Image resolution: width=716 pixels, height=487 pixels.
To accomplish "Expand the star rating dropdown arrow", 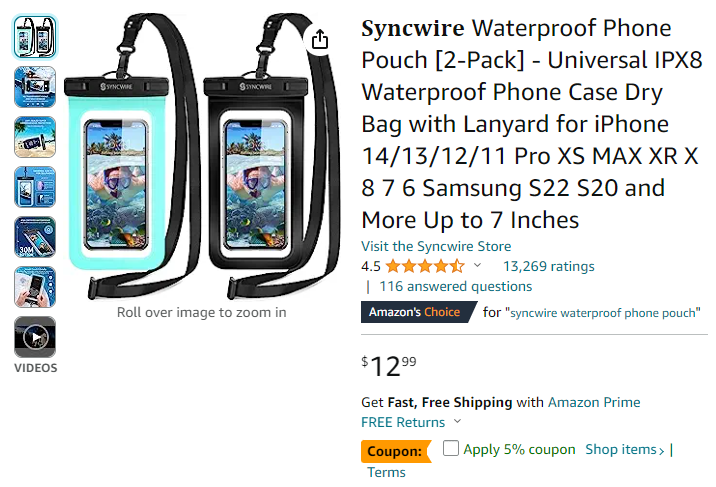I will (x=477, y=265).
